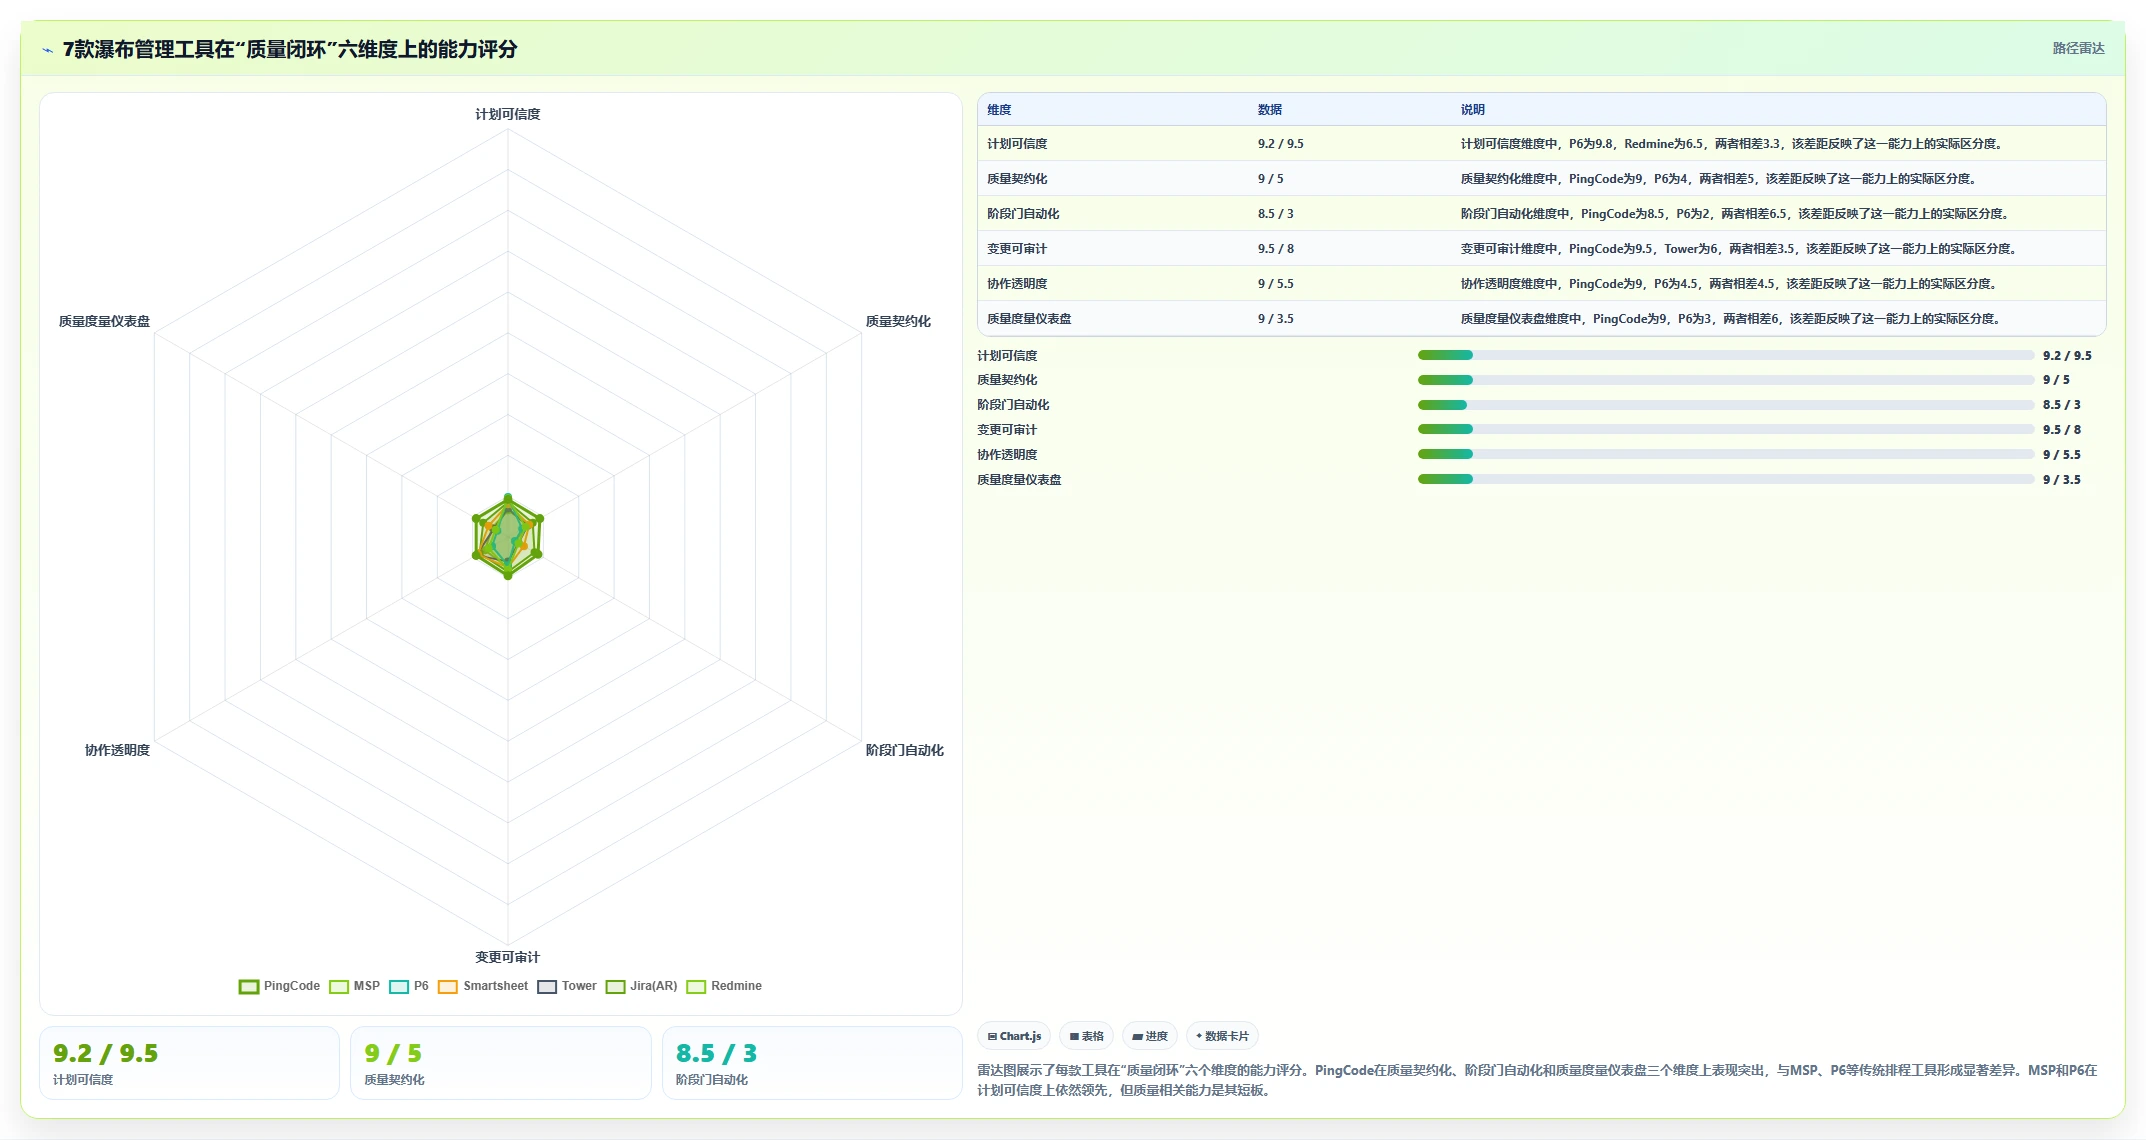Click the 变更可审计 radar axis label
Viewport: 2146px width, 1140px height.
point(508,957)
